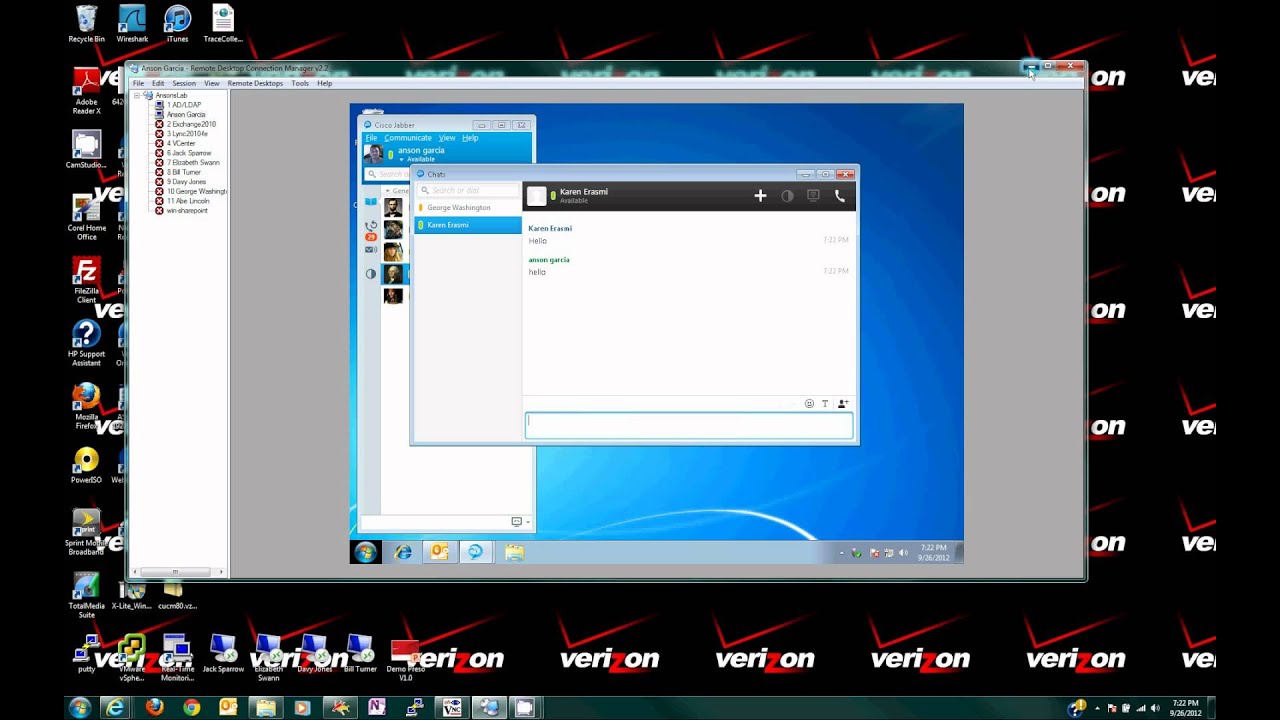Insert emoticon with the smiley icon

tap(809, 404)
